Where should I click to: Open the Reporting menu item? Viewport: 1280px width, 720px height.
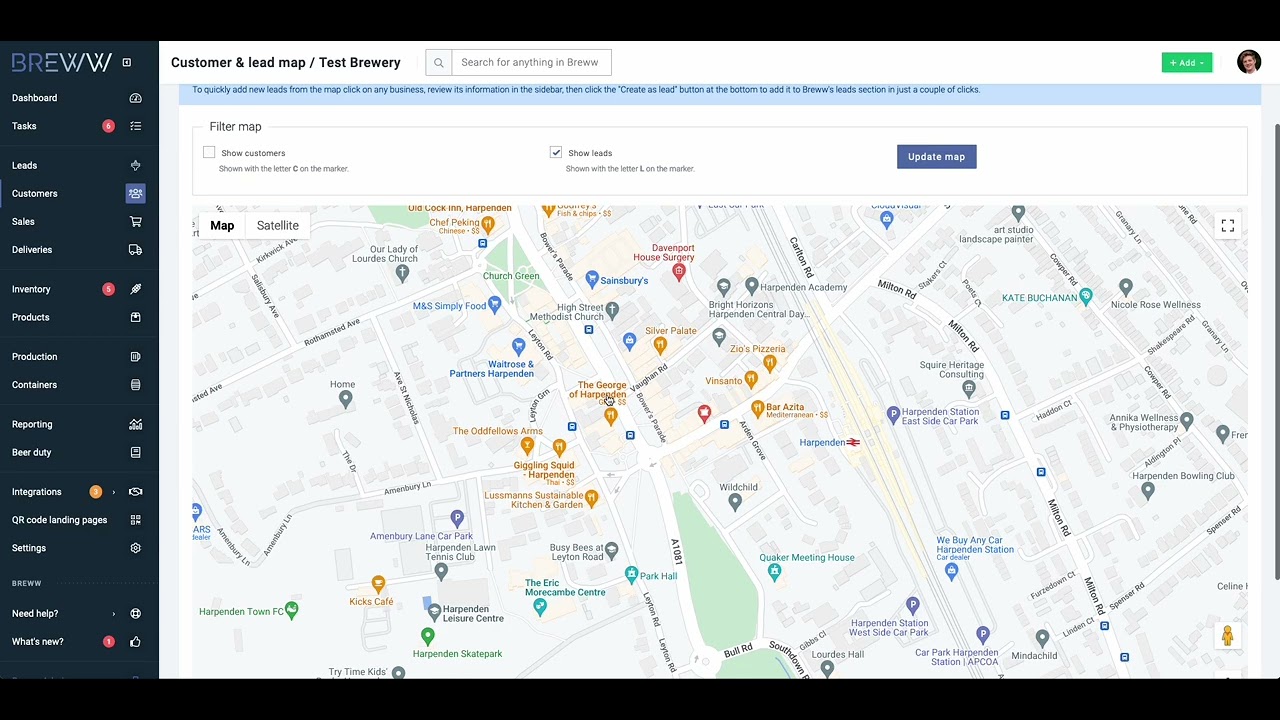click(32, 425)
